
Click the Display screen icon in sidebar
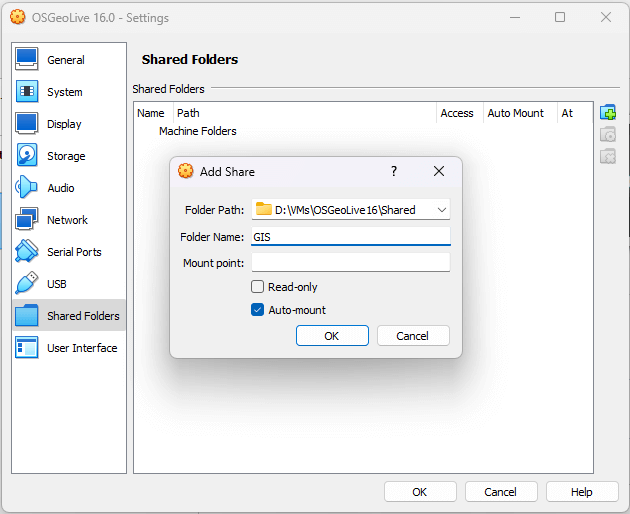(27, 123)
